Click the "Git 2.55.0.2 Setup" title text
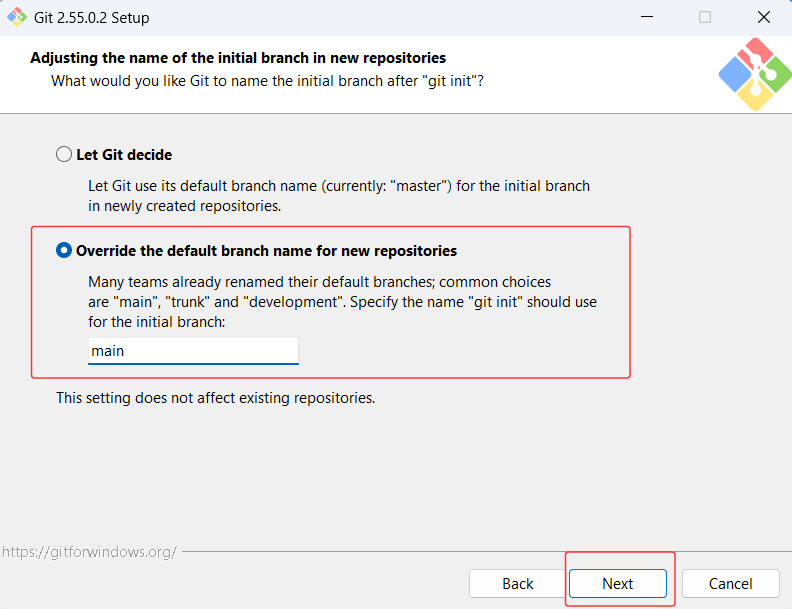 click(91, 18)
